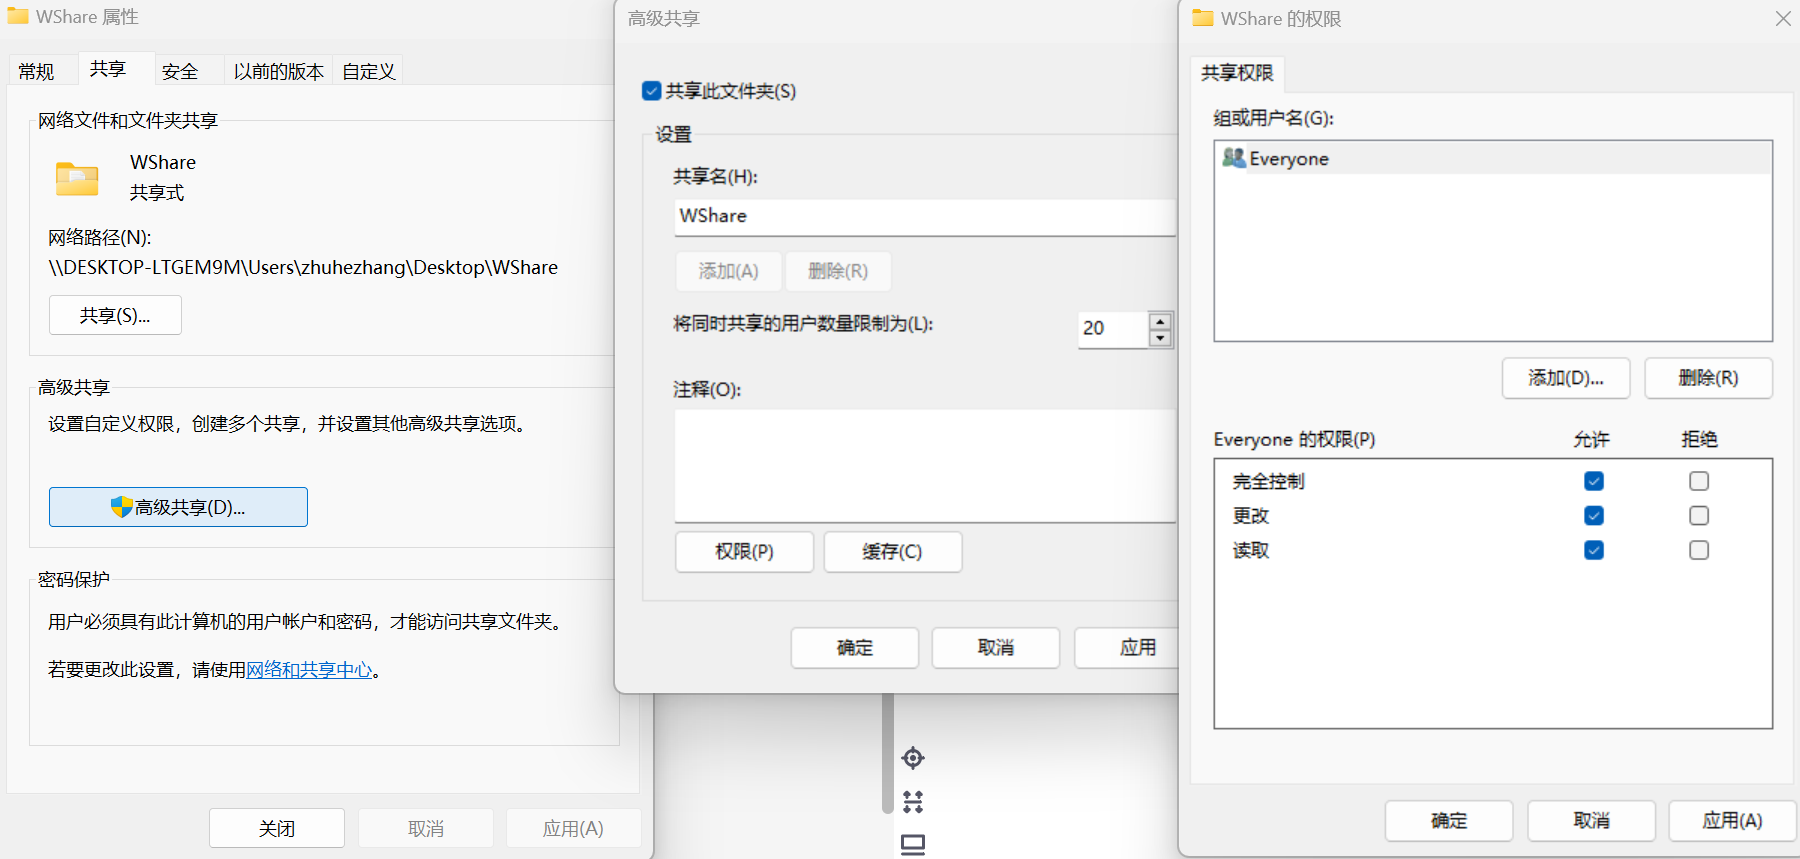Viewport: 1800px width, 859px height.
Task: Click the vertical scrollbar below the dialog
Action: click(887, 753)
